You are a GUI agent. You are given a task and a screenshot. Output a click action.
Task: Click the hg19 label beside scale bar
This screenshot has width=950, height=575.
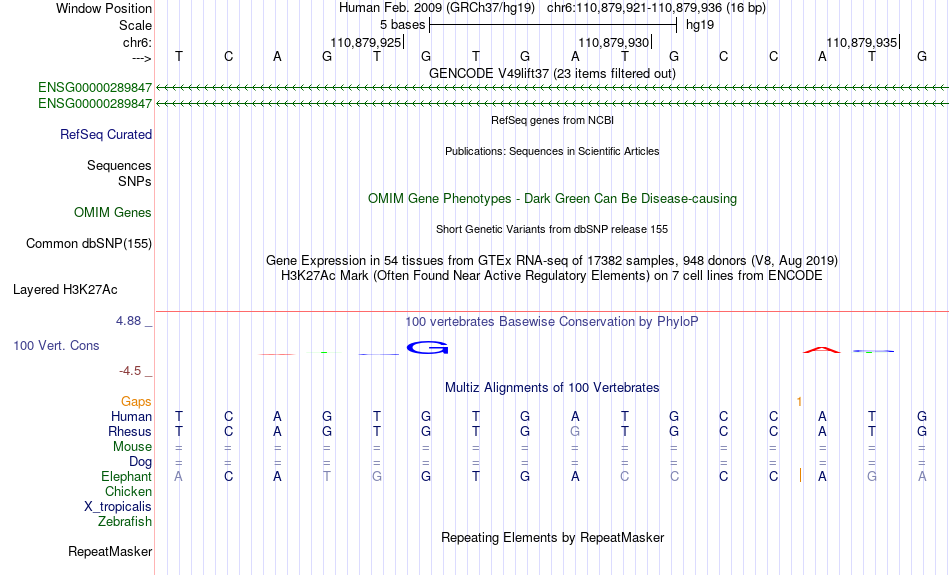(700, 25)
